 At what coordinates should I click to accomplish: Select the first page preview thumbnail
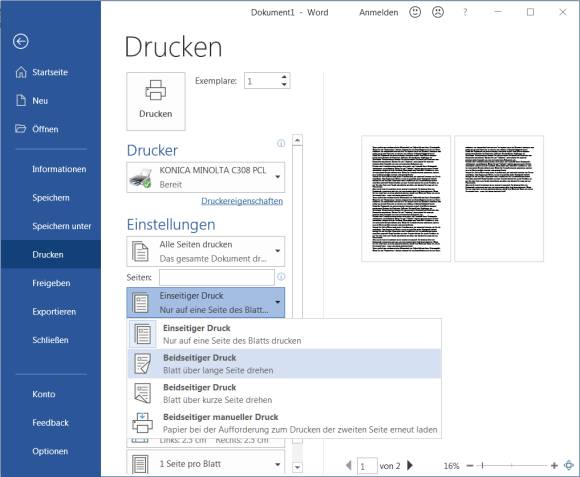coord(406,199)
